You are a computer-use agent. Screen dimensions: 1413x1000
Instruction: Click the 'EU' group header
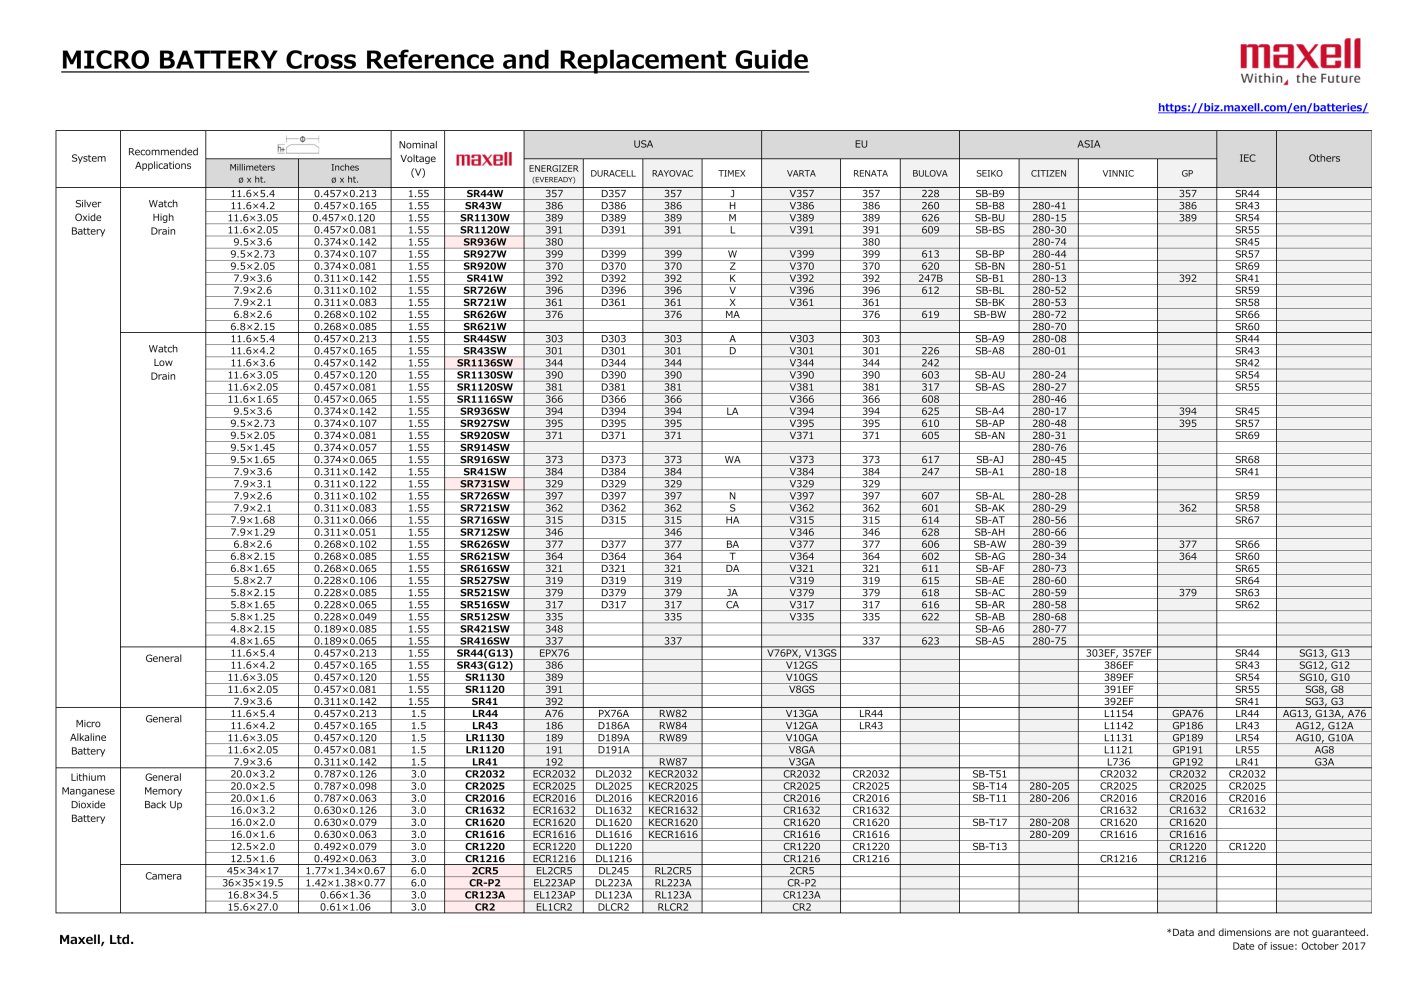pos(861,144)
